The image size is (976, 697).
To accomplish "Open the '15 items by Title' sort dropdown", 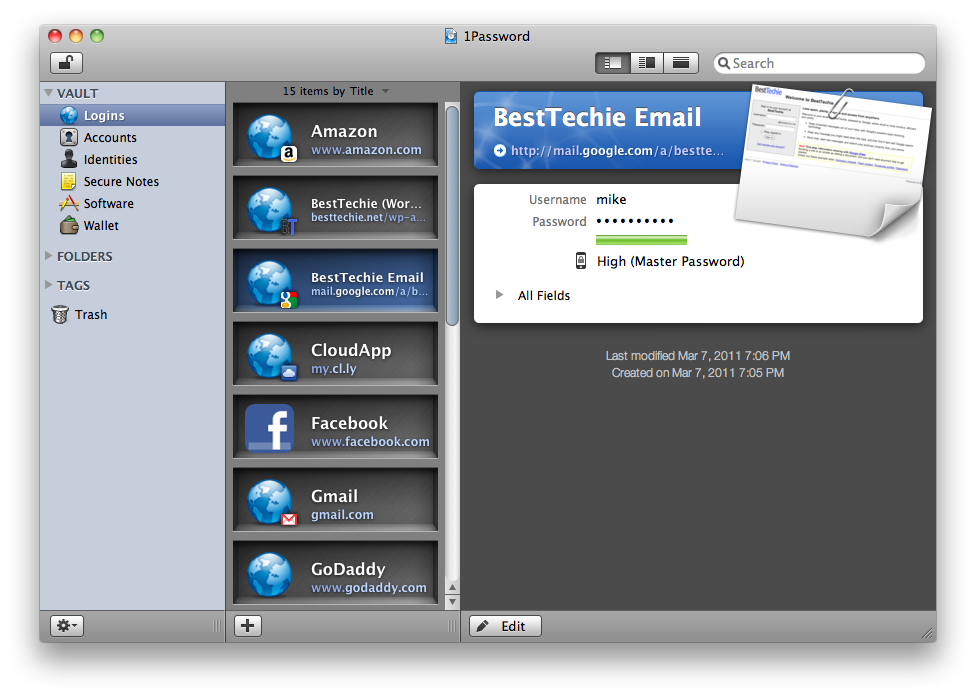I will pos(335,91).
